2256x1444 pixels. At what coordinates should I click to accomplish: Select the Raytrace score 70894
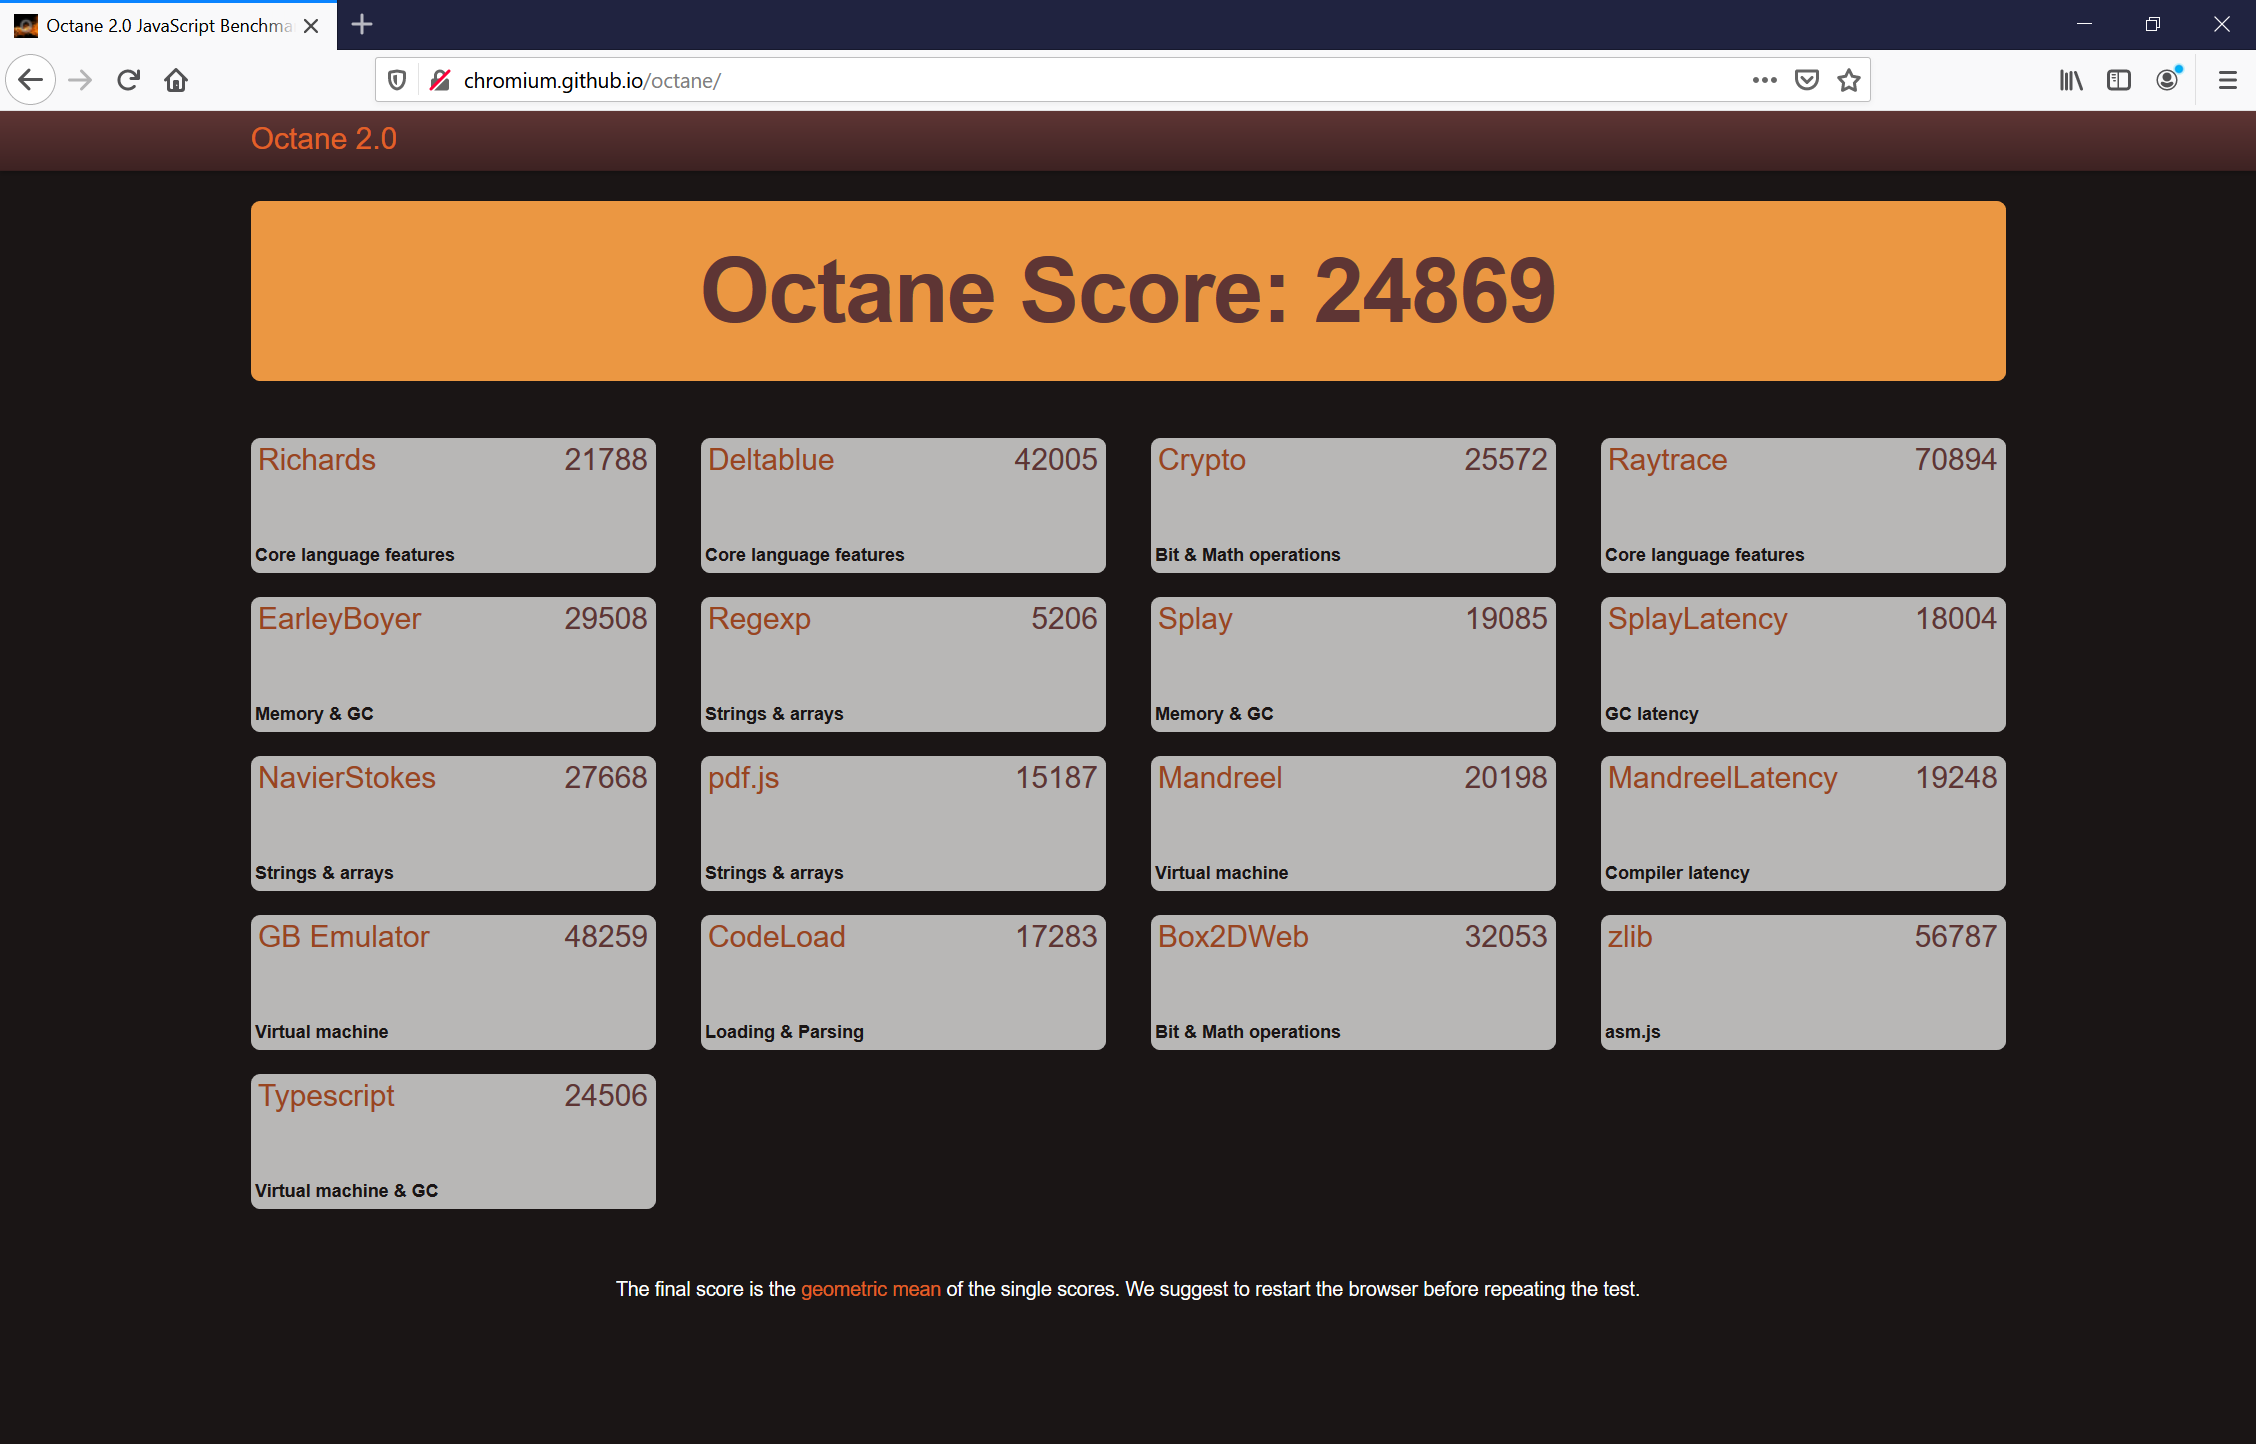[1956, 459]
